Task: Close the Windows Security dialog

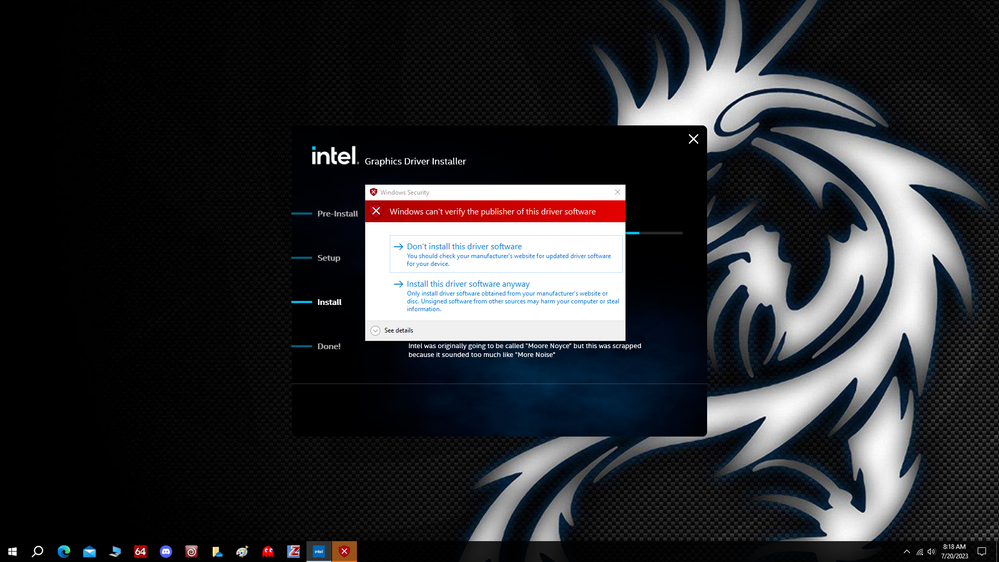Action: pos(617,192)
